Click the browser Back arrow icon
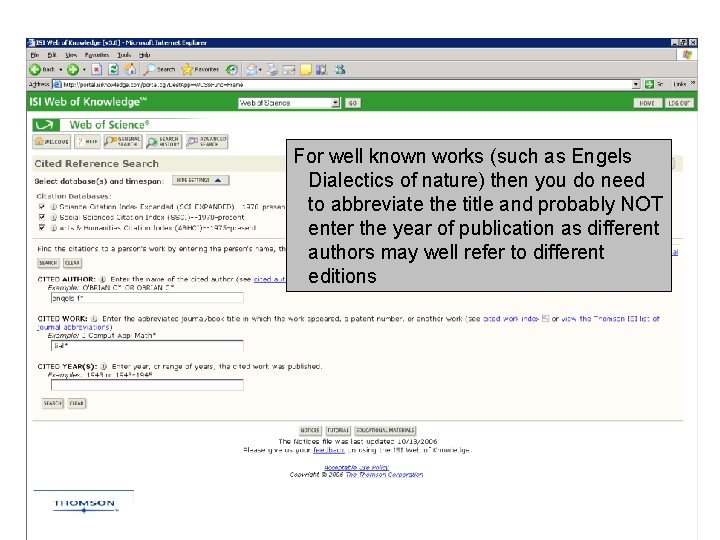The height and width of the screenshot is (540, 720). (x=35, y=70)
